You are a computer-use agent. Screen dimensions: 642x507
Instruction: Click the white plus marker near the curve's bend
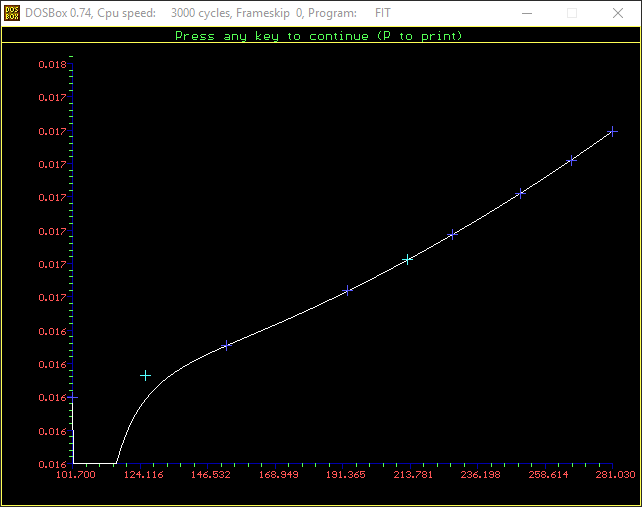pos(145,375)
